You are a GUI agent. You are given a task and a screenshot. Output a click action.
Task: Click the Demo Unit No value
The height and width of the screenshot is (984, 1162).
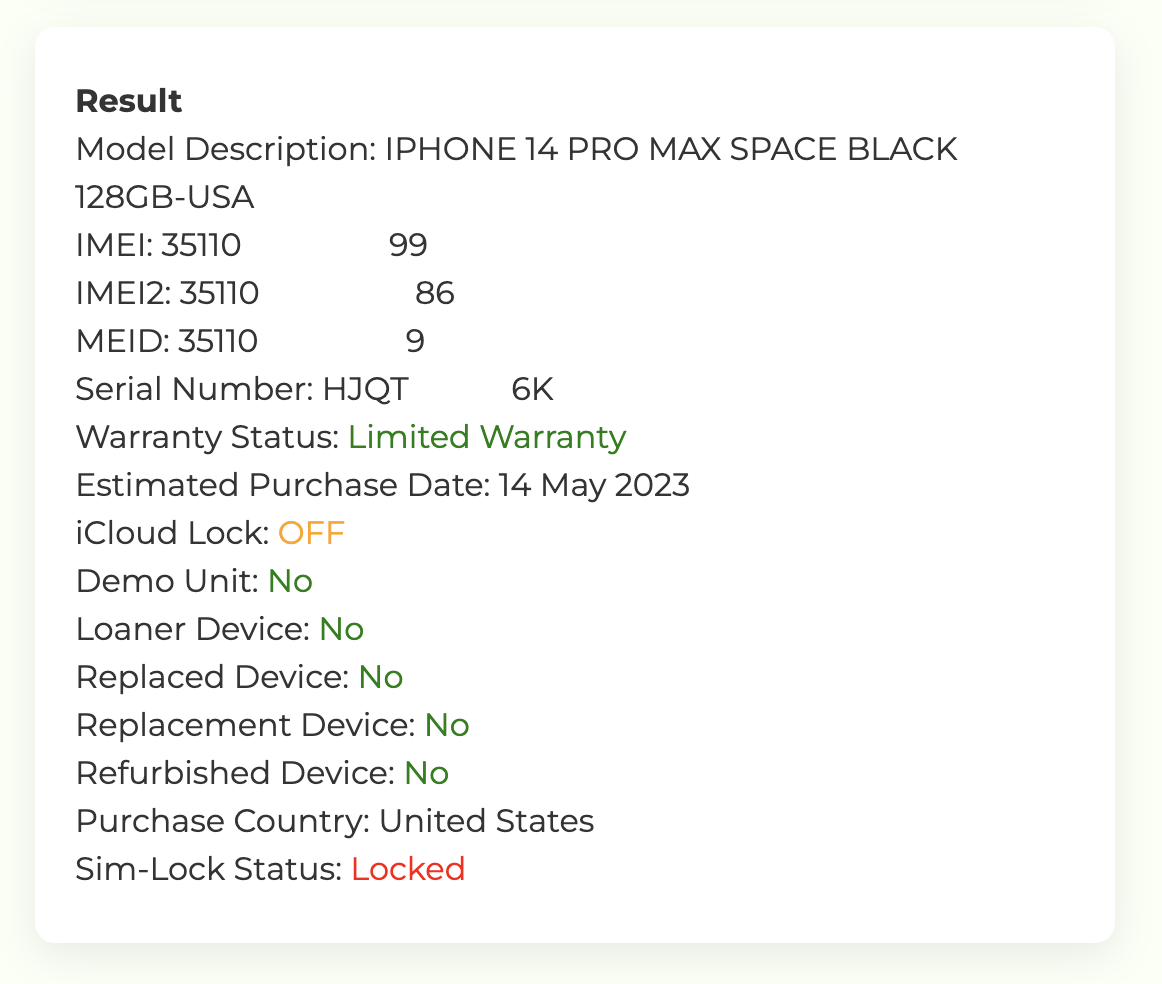290,581
